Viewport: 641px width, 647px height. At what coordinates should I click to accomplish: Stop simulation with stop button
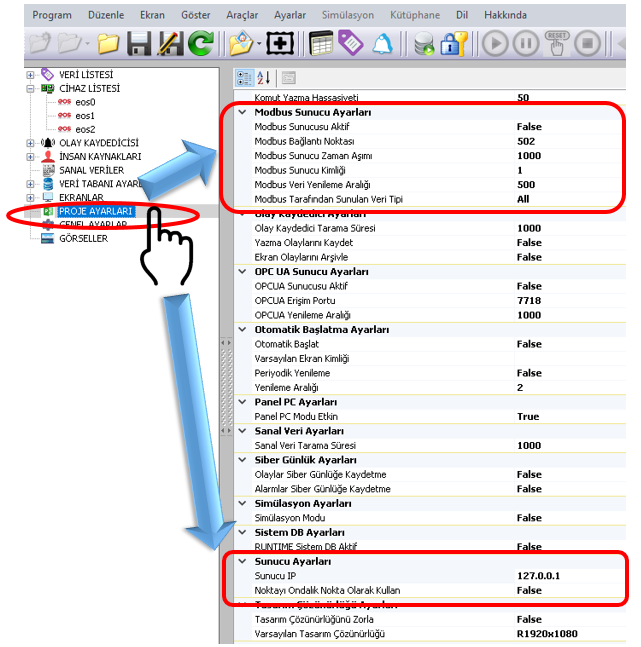pyautogui.click(x=587, y=43)
